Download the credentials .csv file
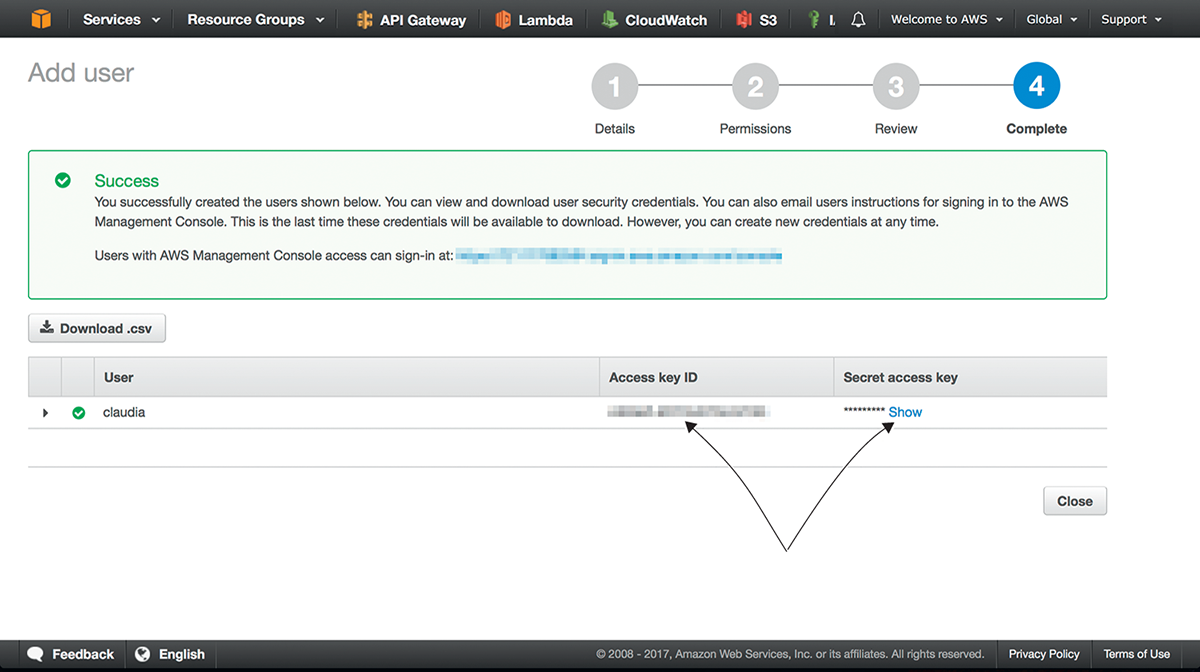1200x672 pixels. 97,328
